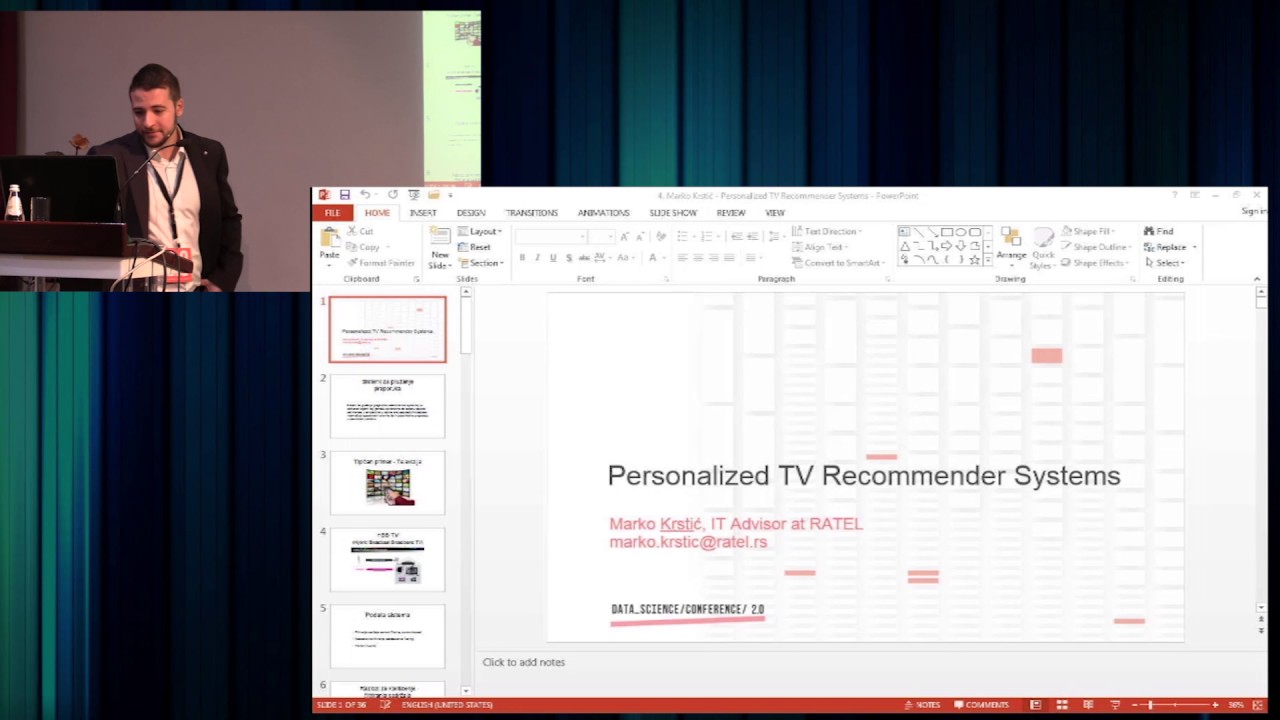Open COMMENTS pane from status bar
1280x720 pixels.
[981, 705]
